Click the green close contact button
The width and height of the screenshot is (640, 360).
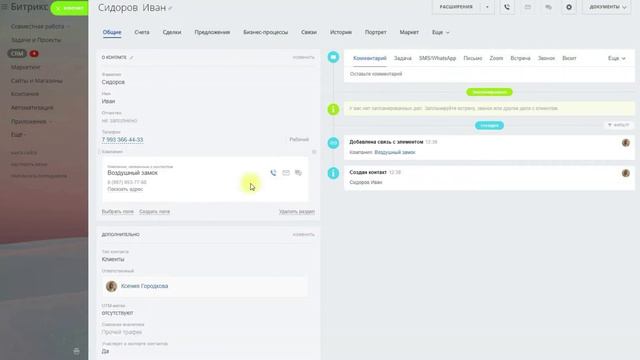pos(69,8)
